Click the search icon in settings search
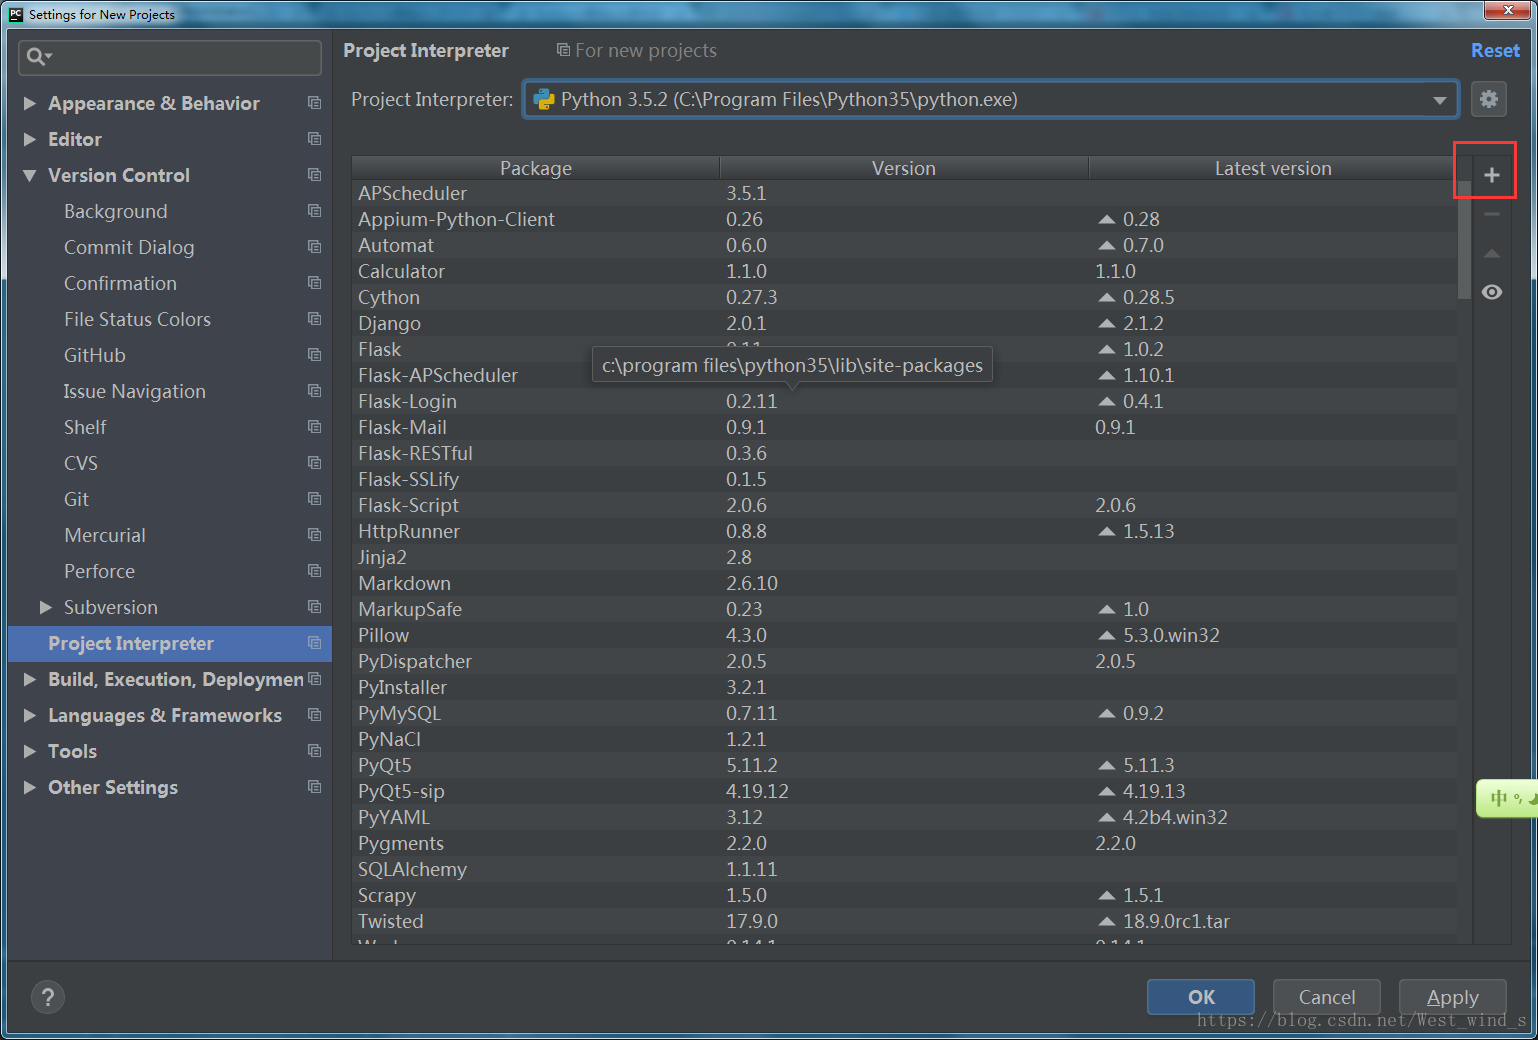The image size is (1538, 1040). click(x=38, y=57)
